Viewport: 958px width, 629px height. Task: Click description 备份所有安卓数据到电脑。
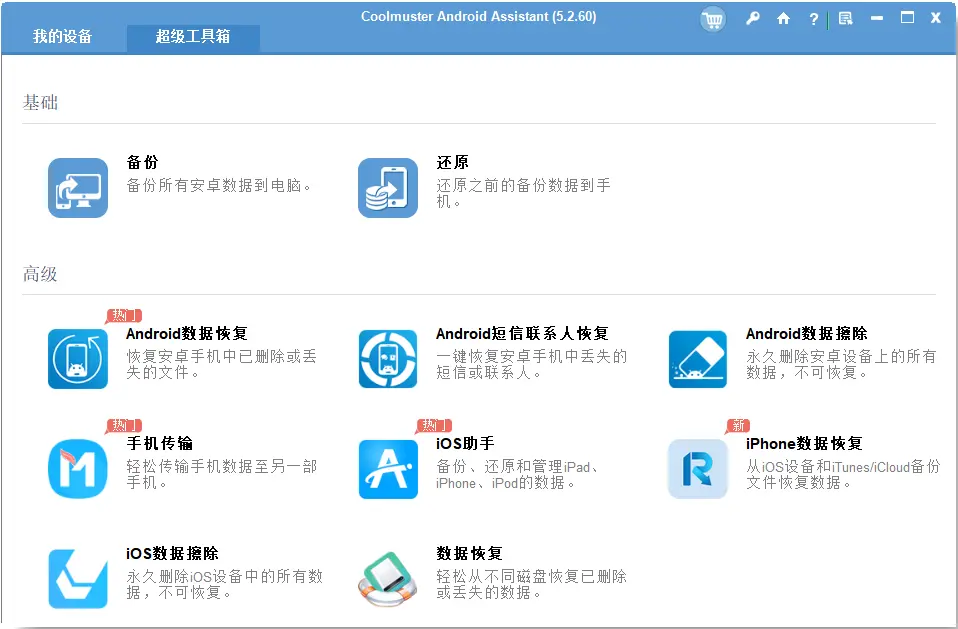[x=219, y=185]
